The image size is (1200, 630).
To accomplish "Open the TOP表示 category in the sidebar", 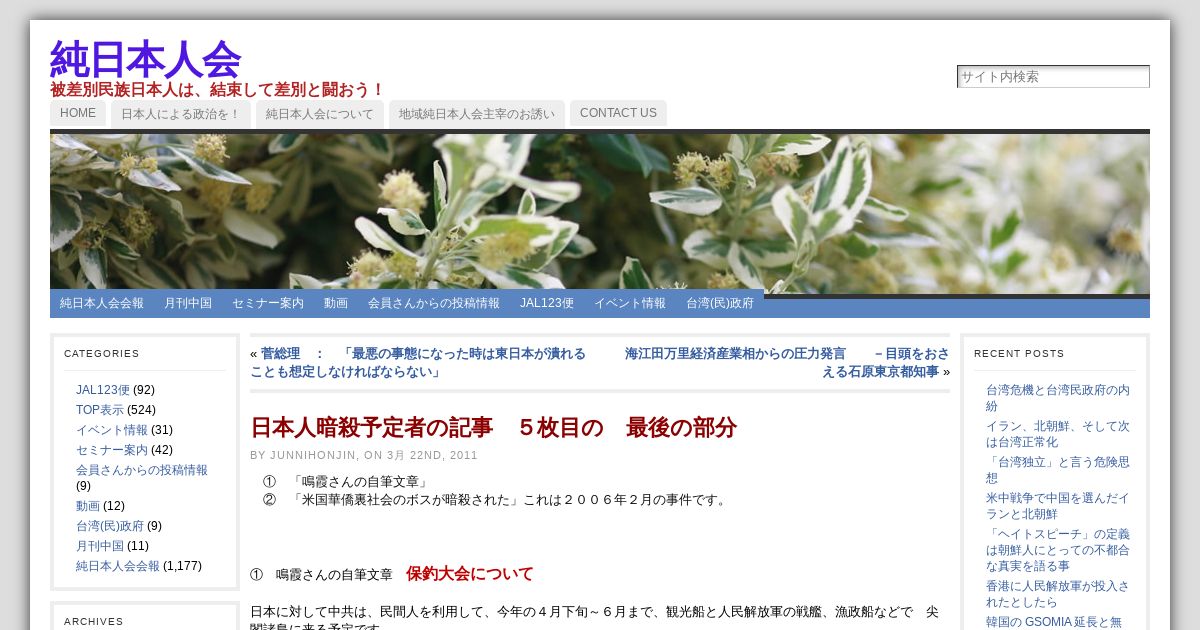I will [x=100, y=410].
